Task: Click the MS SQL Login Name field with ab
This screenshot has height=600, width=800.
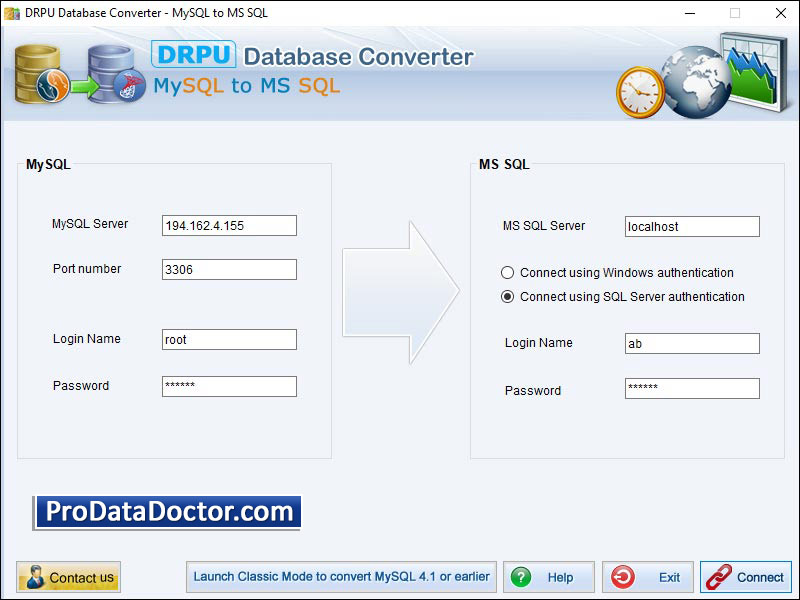Action: [692, 343]
